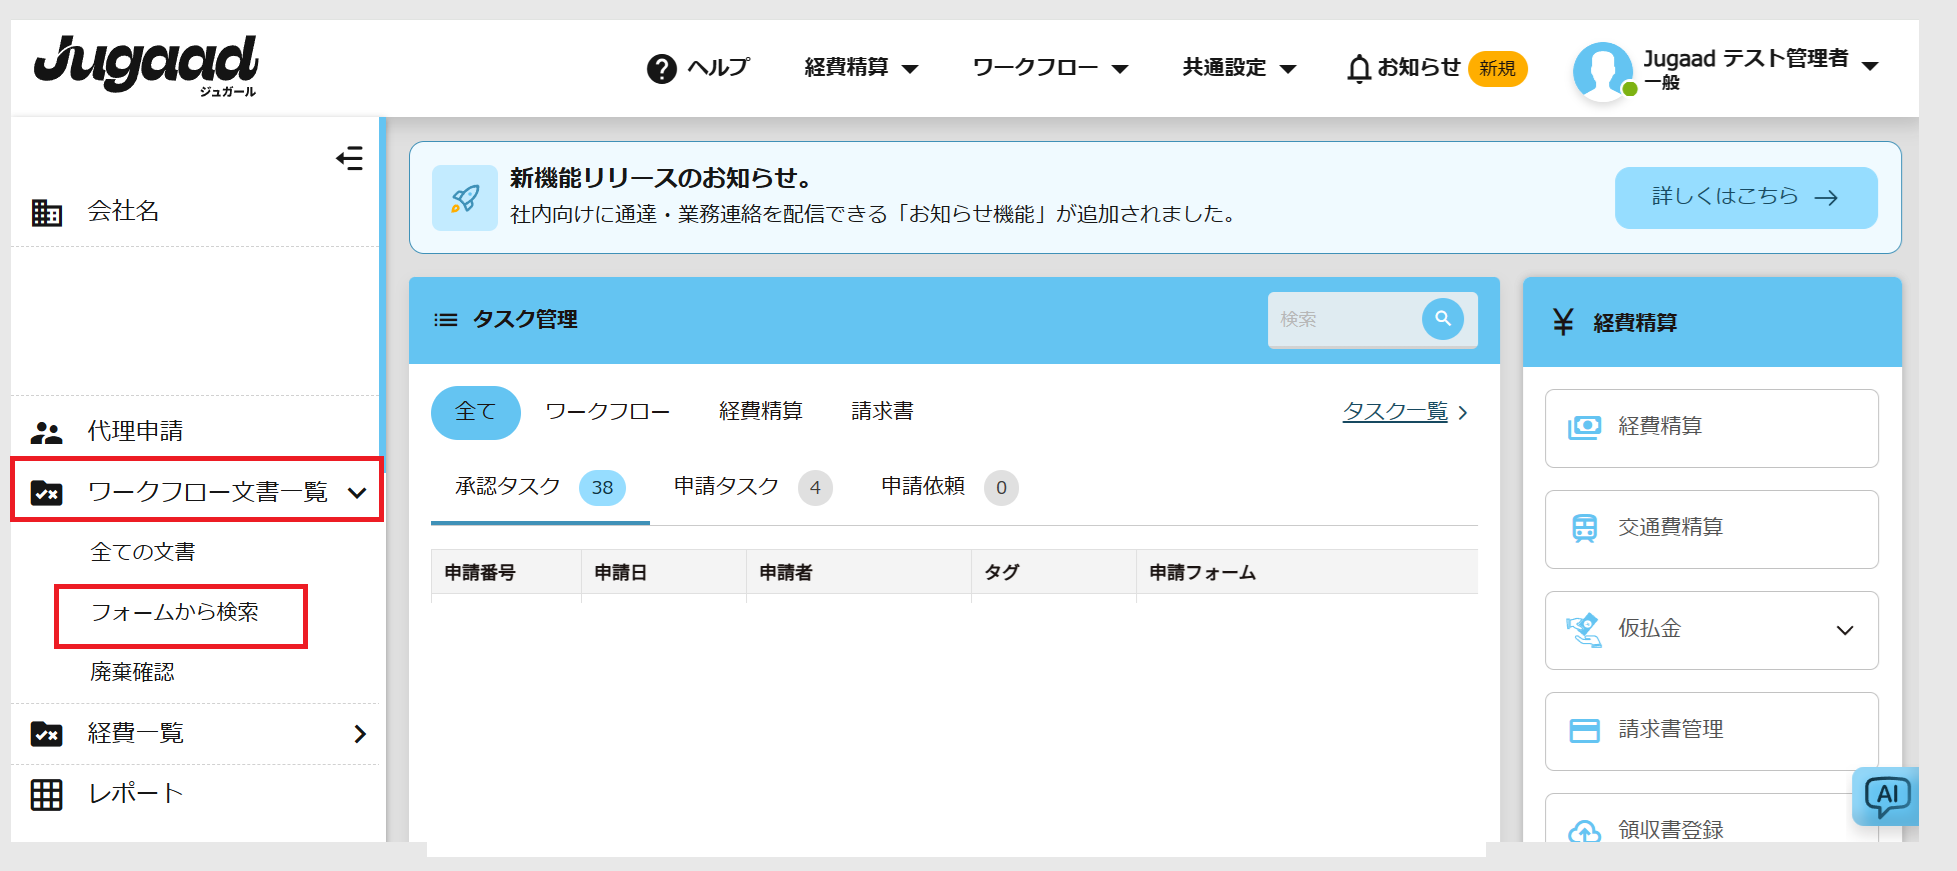The image size is (1957, 871).
Task: Open the レポート grid icon in sidebar
Action: (x=47, y=795)
